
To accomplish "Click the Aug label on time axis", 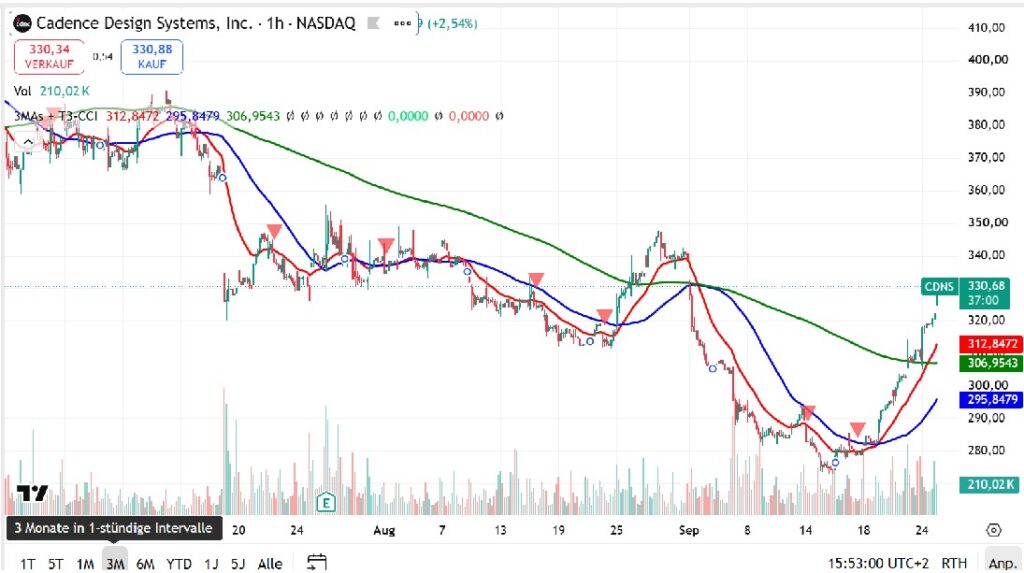I will pos(384,530).
